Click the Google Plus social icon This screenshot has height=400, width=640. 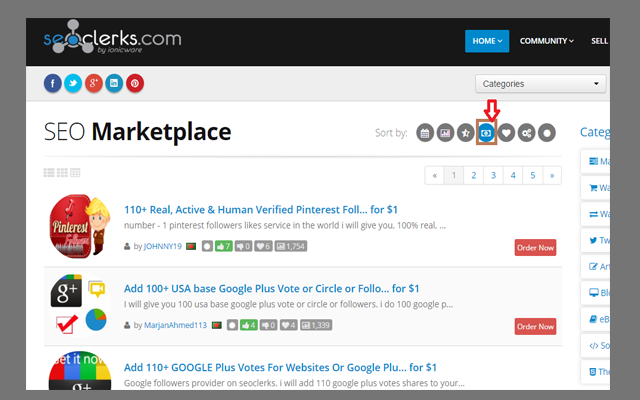94,83
